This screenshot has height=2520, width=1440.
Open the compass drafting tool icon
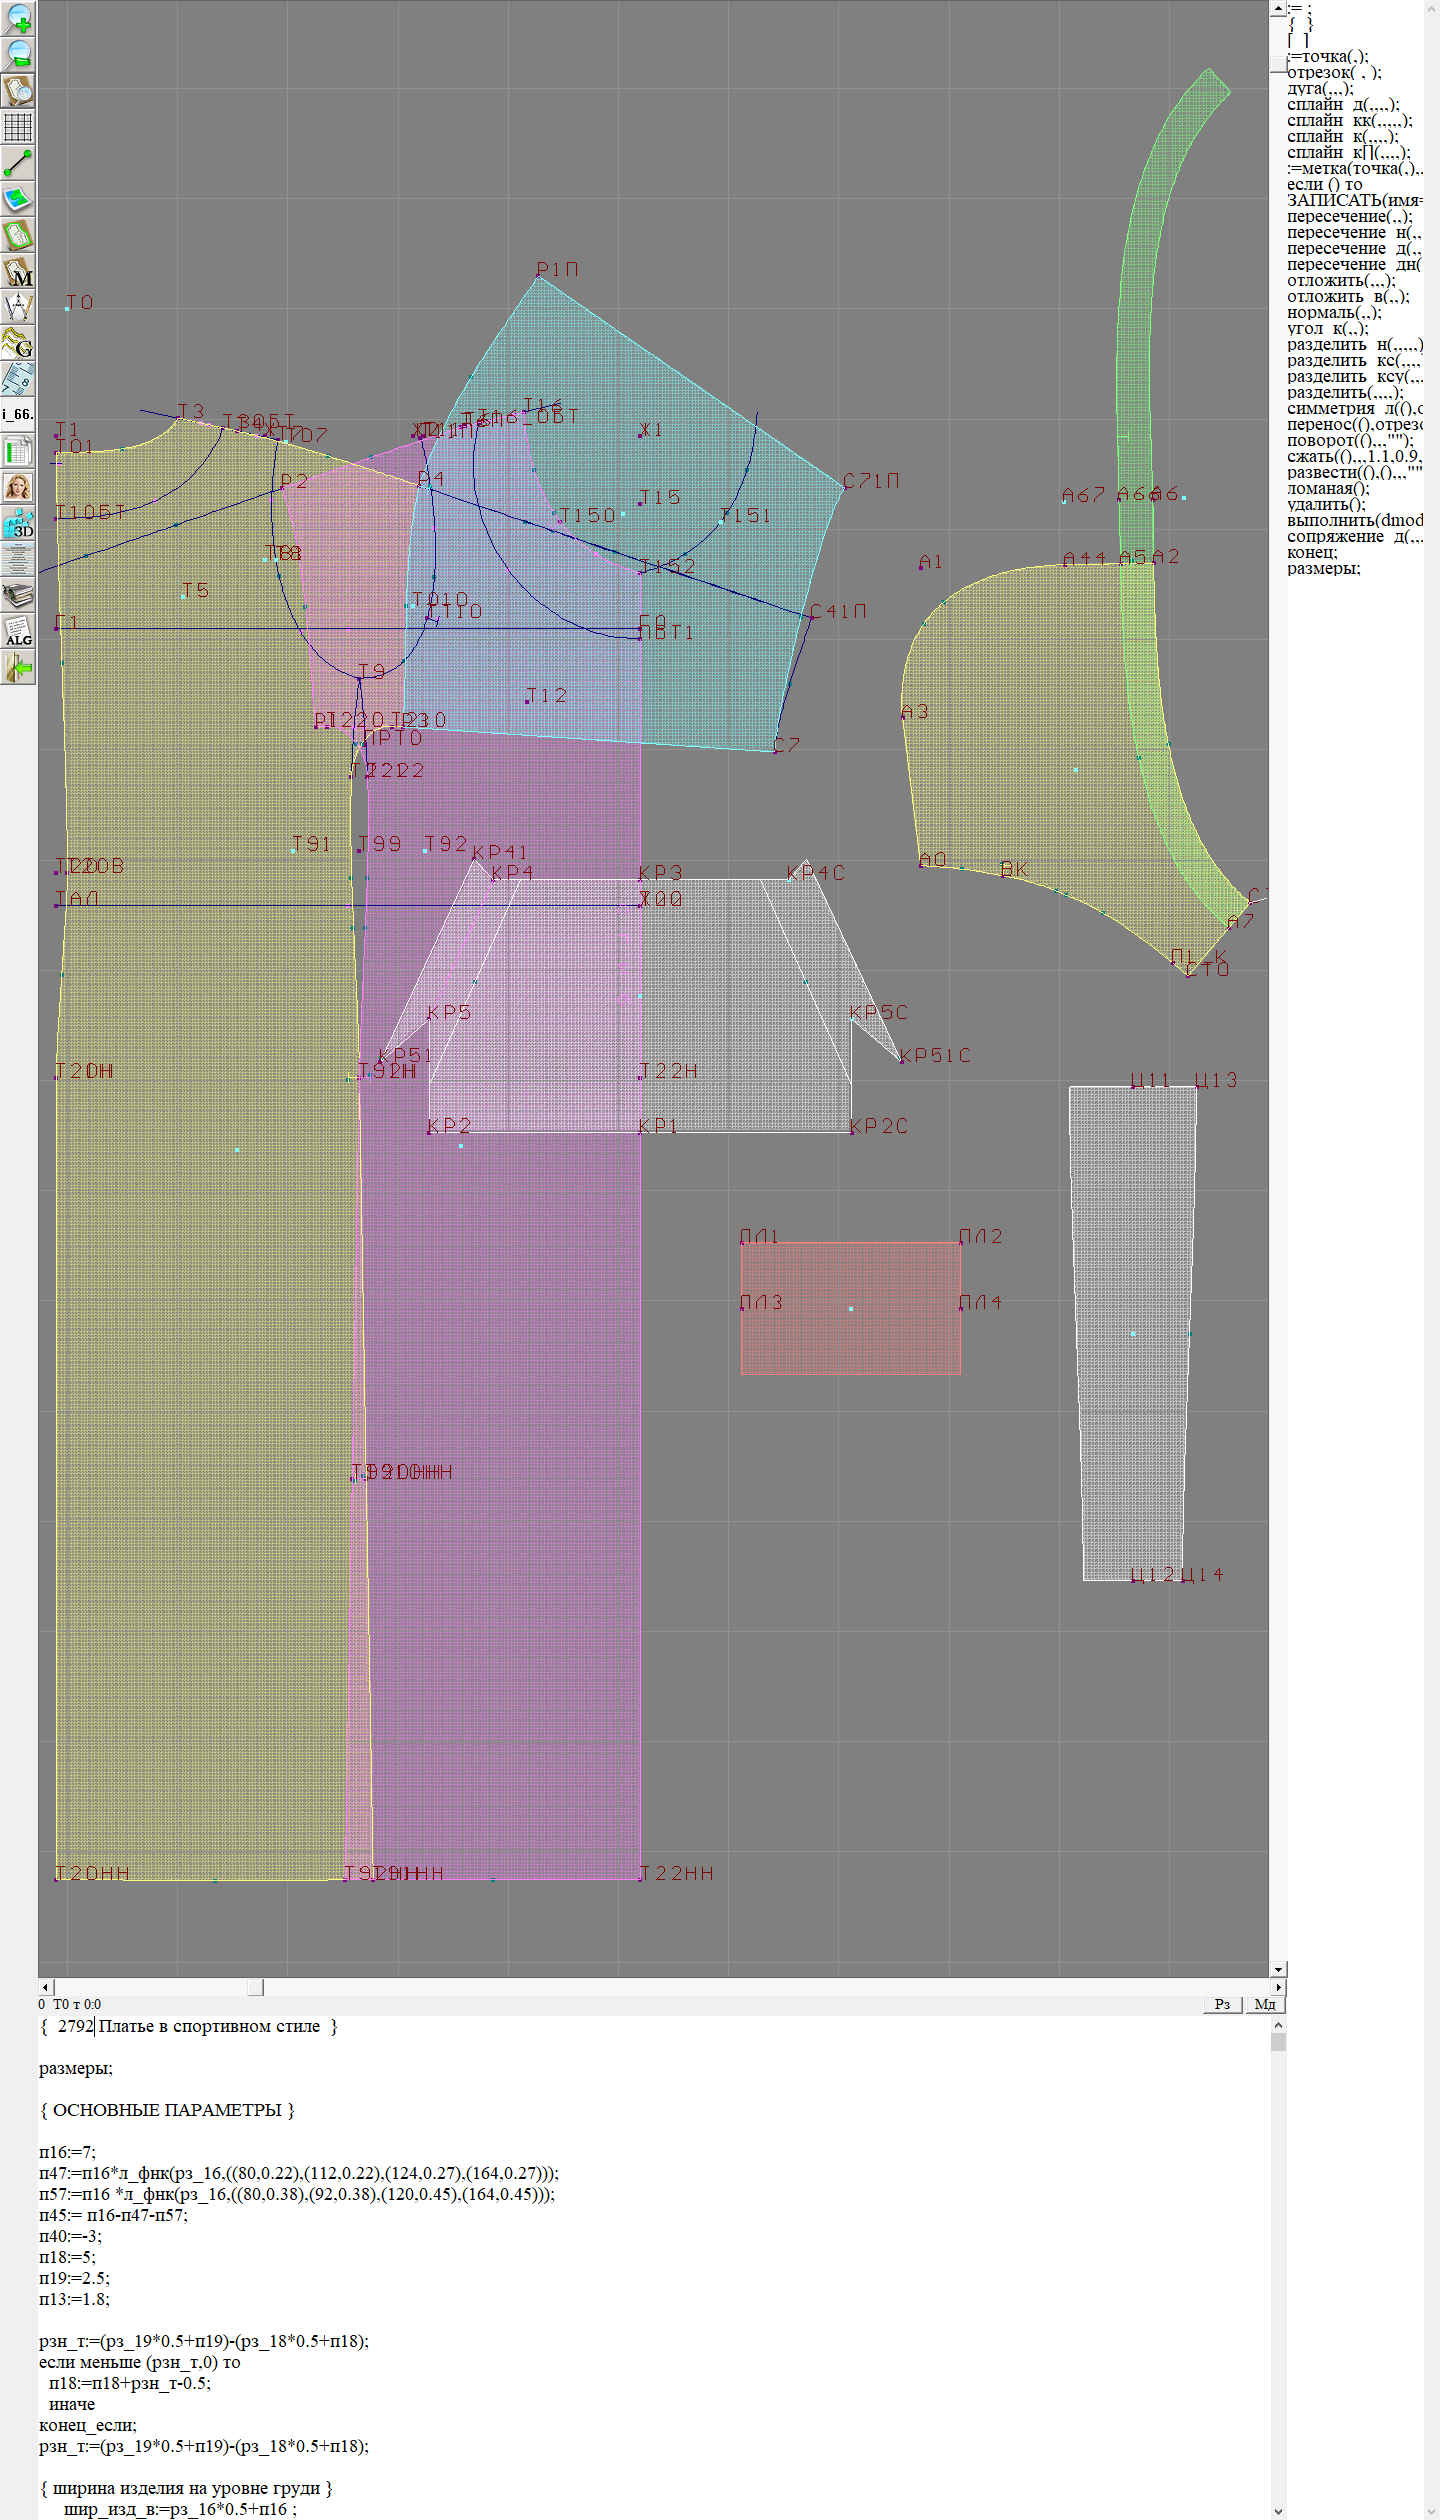click(18, 307)
